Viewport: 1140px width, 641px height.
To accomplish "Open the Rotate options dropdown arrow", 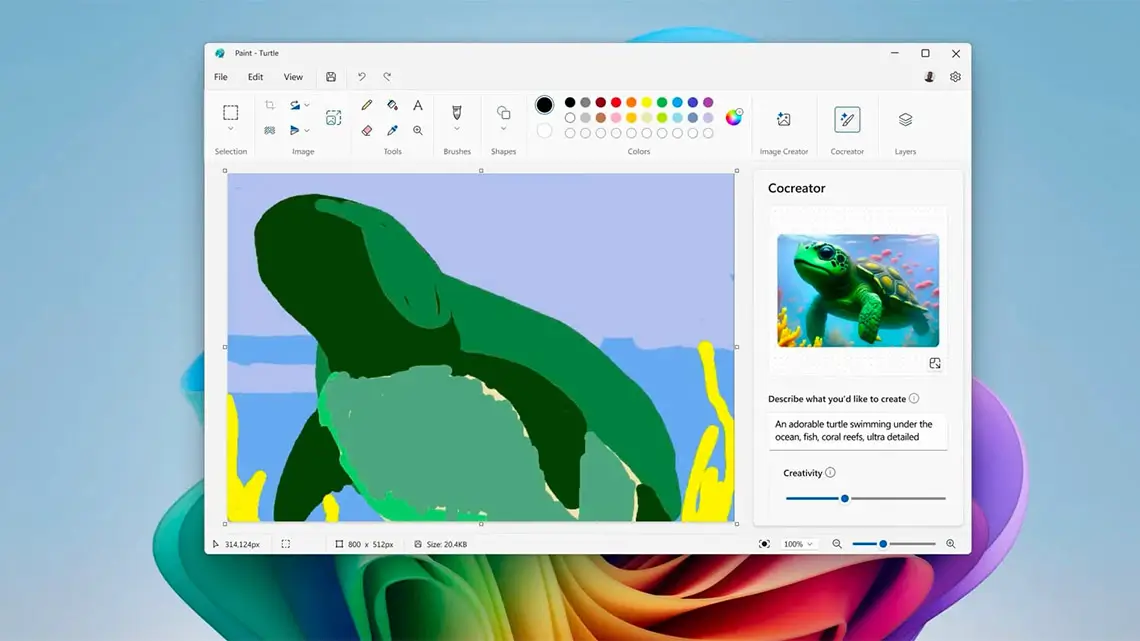I will click(307, 105).
